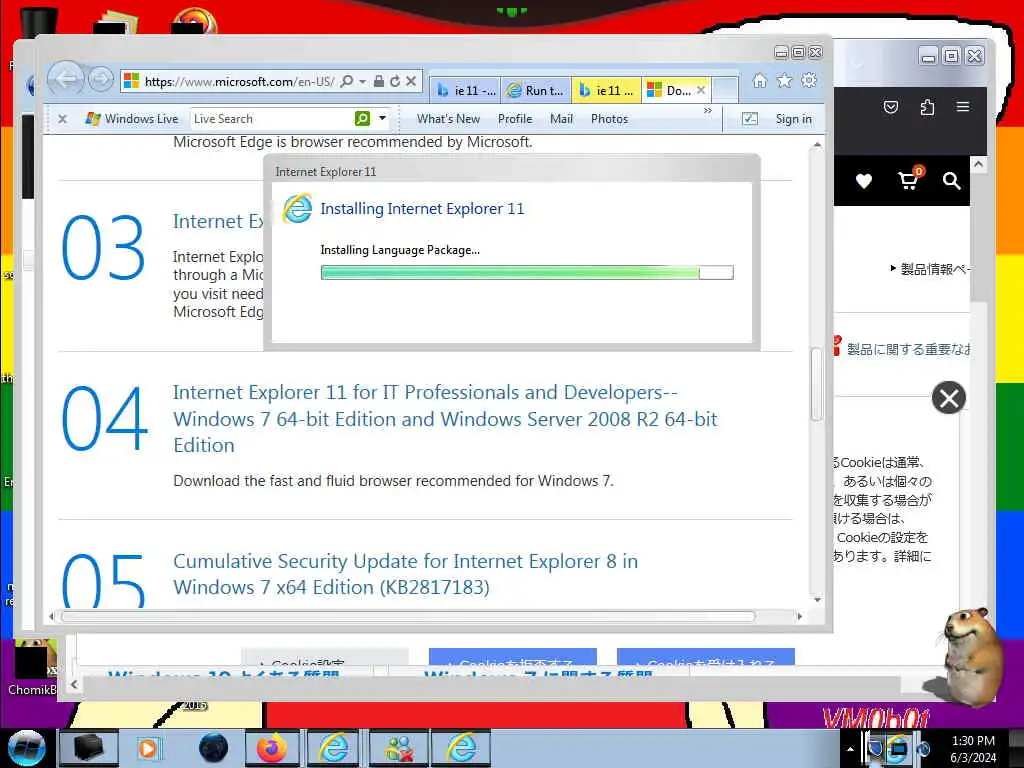Expand the Live Search options dropdown

[x=383, y=118]
